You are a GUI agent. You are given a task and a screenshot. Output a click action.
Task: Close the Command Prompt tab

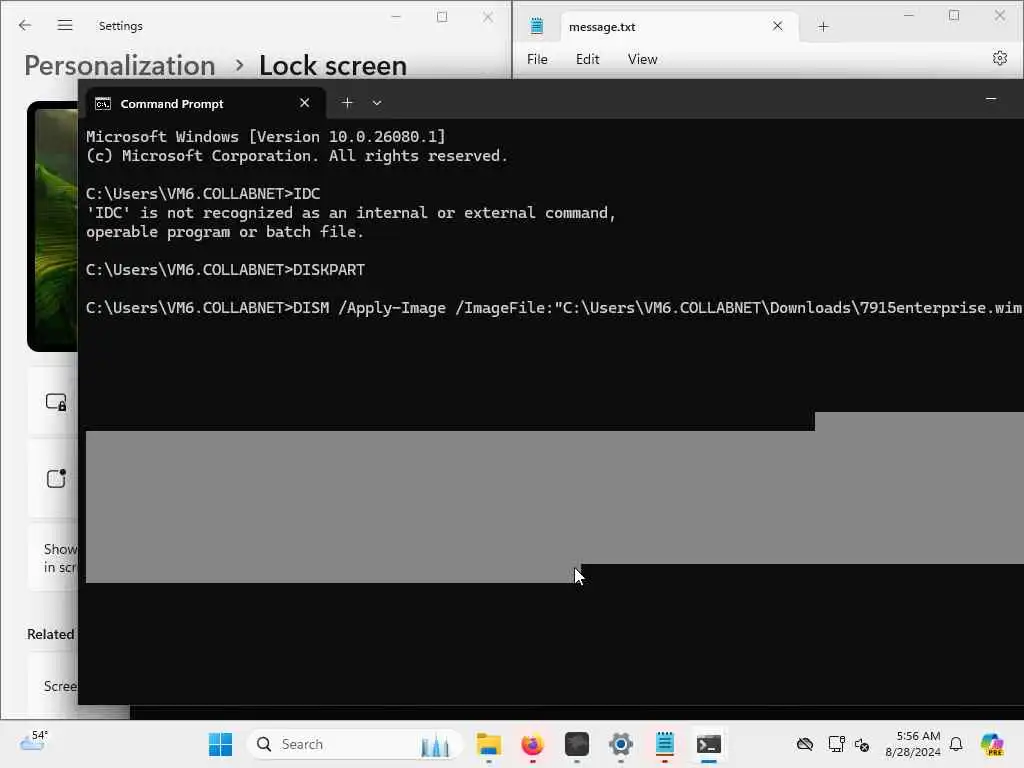point(304,103)
